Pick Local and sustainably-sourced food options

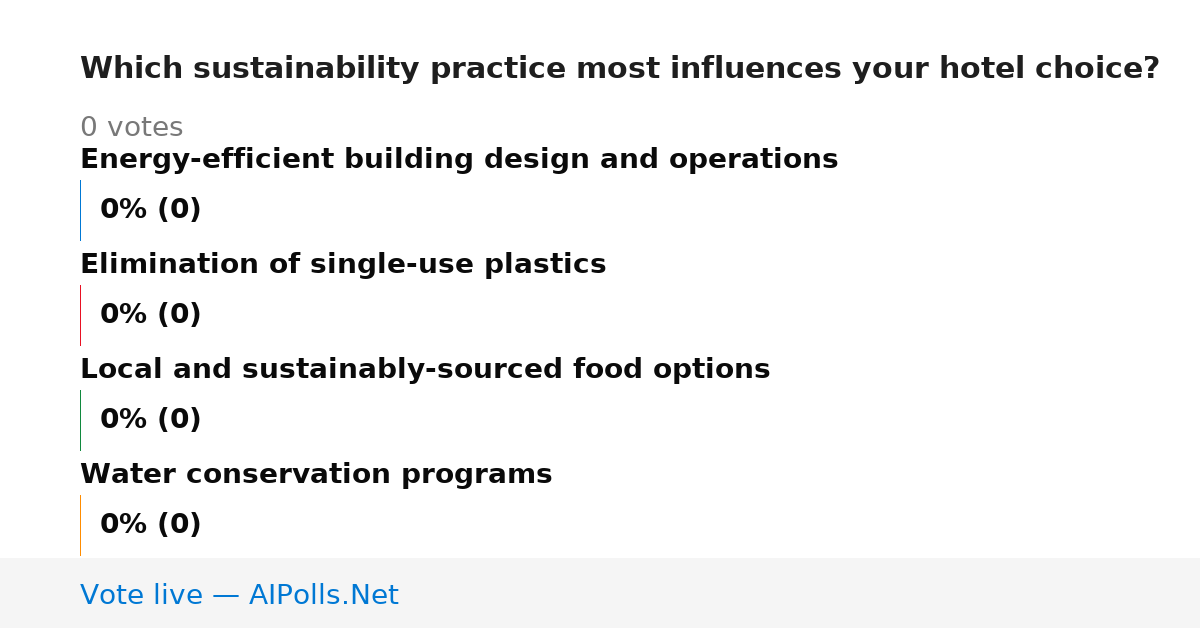point(425,370)
